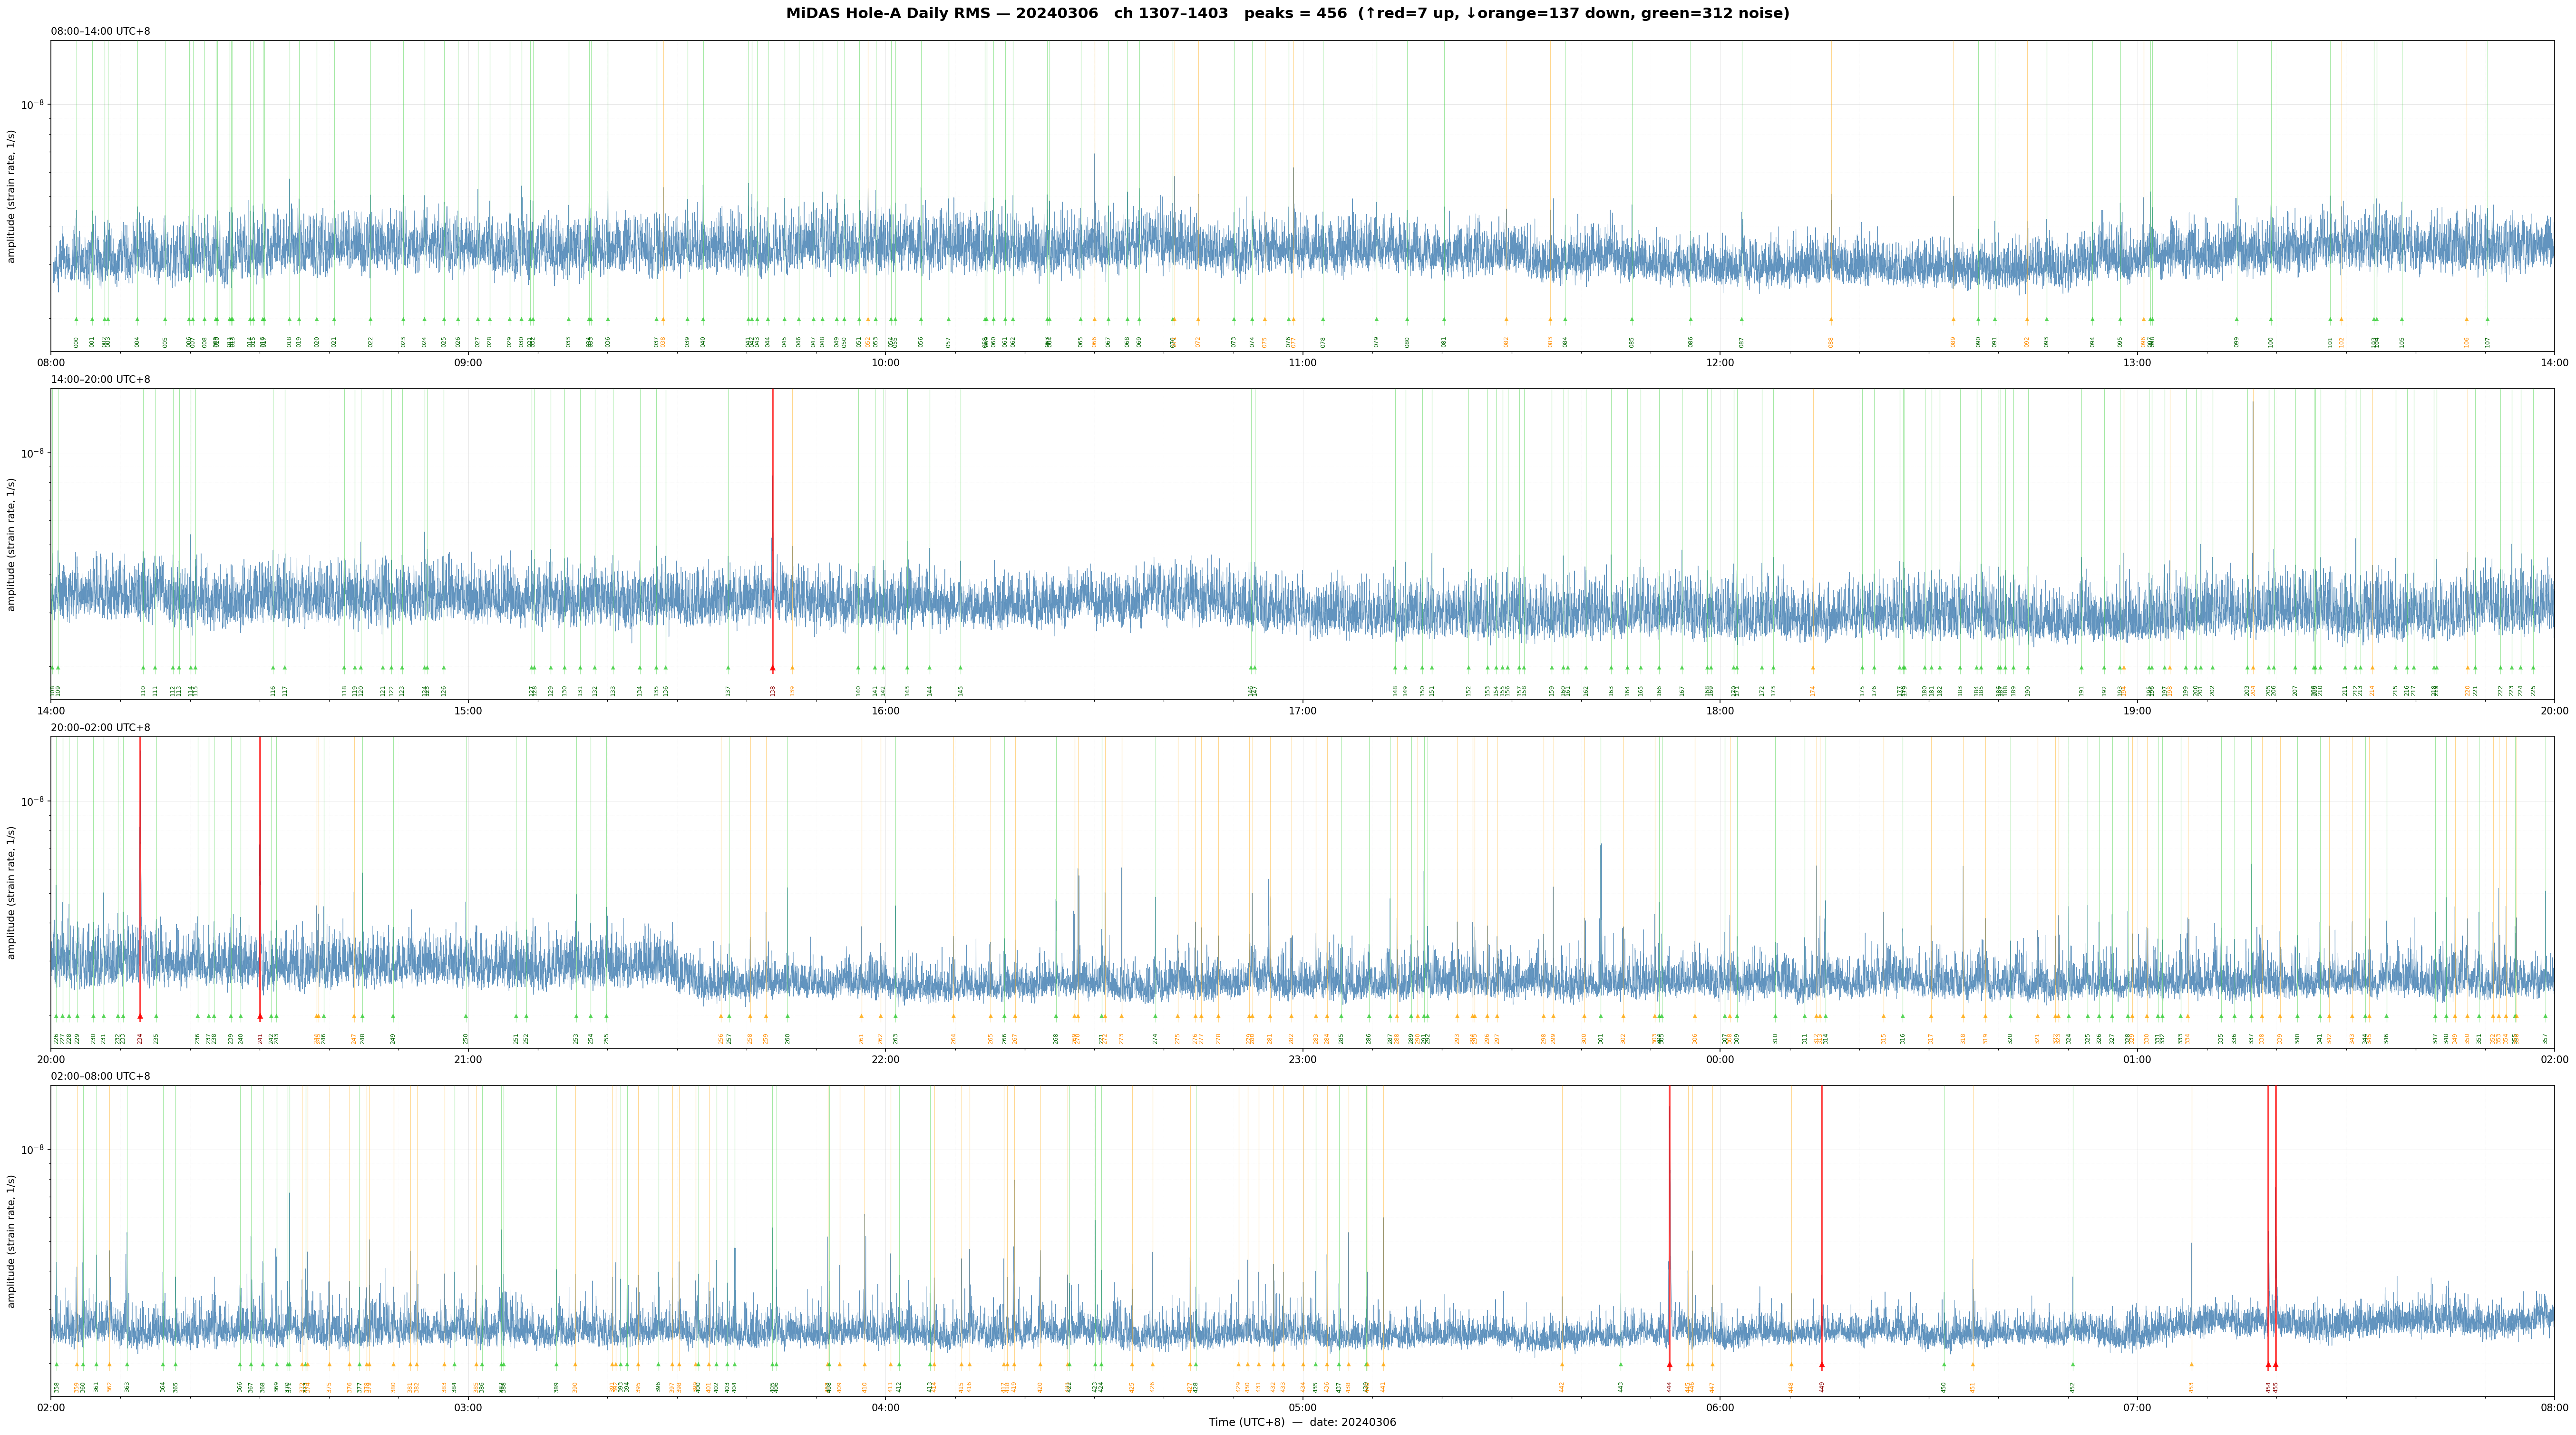Select the orange down-peak arrow above label 247
This screenshot has height=1435, width=2576.
(x=353, y=1016)
